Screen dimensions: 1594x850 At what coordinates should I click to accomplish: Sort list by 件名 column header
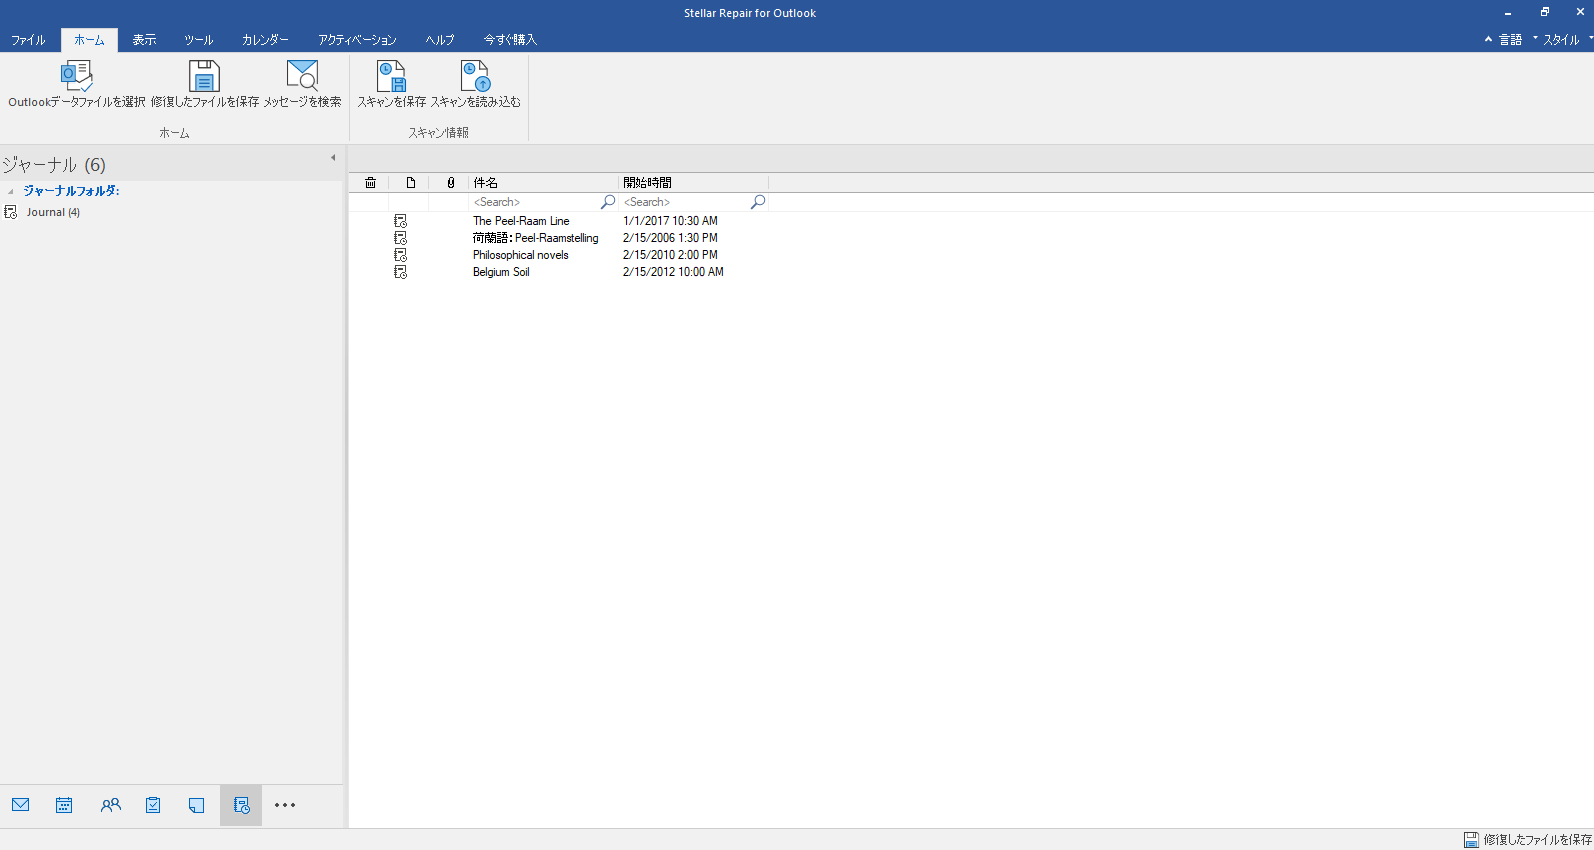pos(543,183)
